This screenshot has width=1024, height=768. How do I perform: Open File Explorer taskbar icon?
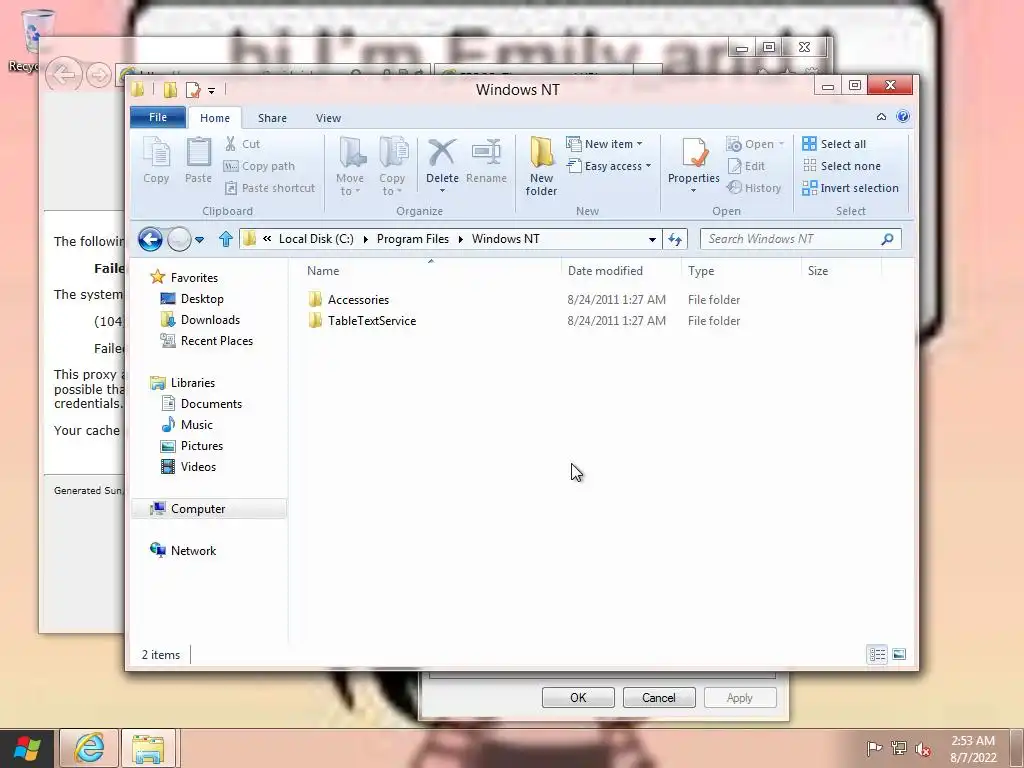tap(148, 748)
